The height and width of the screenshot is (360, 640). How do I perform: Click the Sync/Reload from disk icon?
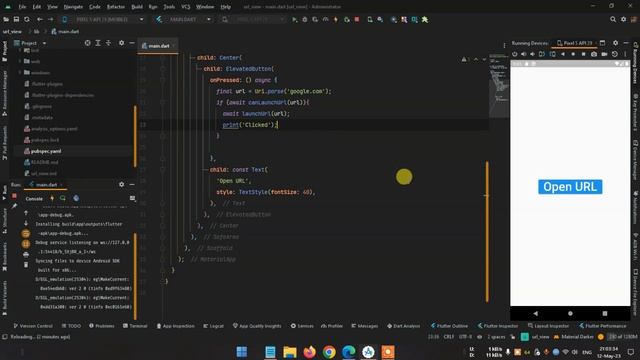point(27,20)
